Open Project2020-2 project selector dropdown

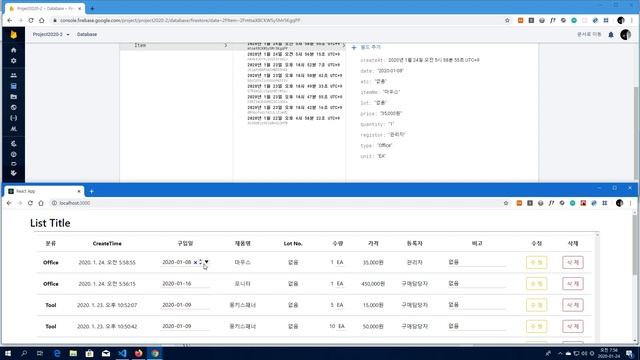(x=51, y=35)
